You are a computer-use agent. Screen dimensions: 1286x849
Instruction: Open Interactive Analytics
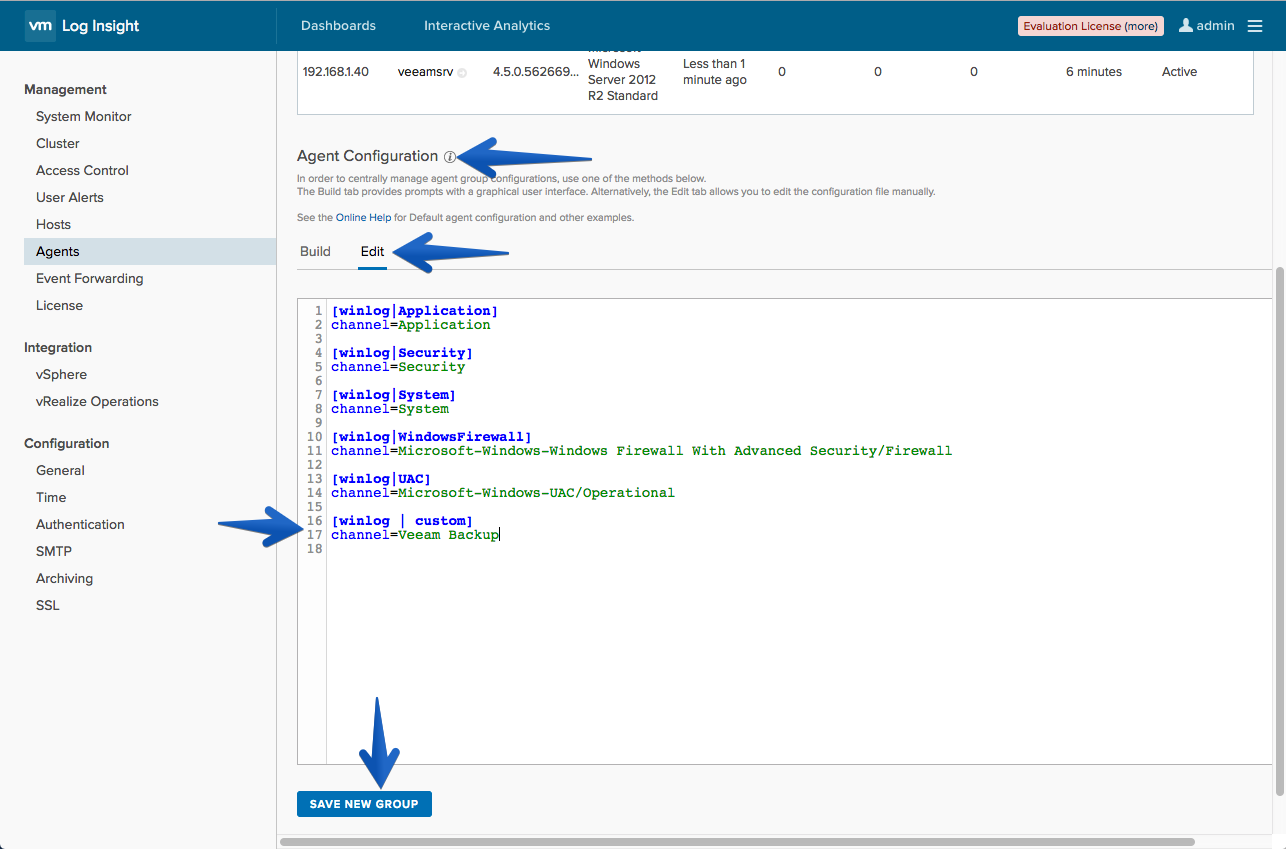coord(487,25)
